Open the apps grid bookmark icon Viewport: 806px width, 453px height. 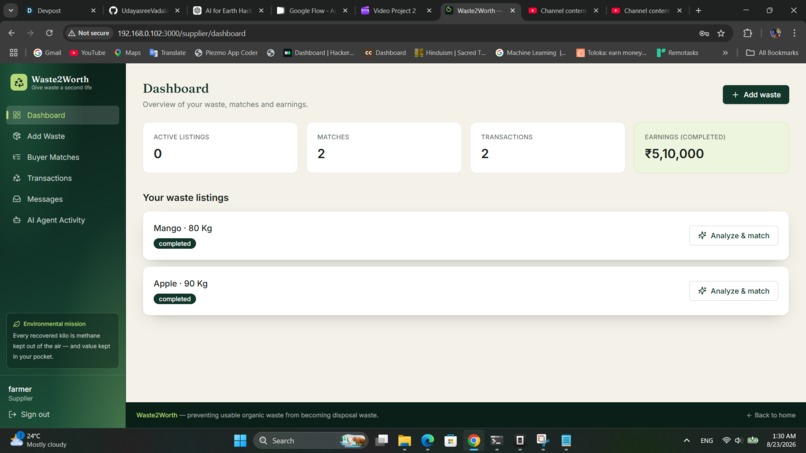(13, 52)
